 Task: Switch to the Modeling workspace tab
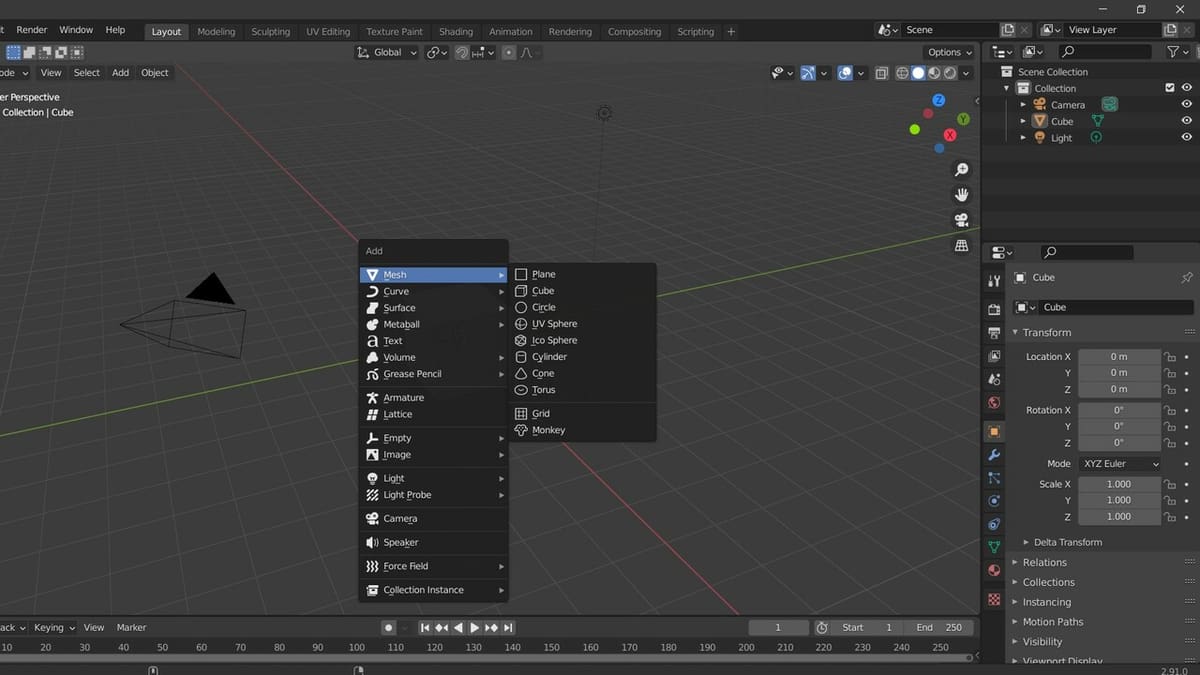tap(216, 31)
